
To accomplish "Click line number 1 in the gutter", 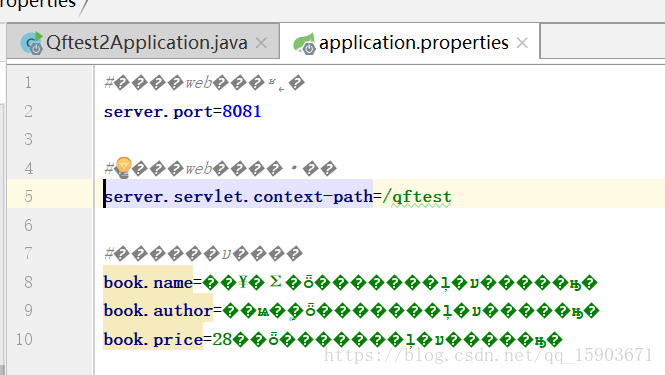I will click(28, 82).
